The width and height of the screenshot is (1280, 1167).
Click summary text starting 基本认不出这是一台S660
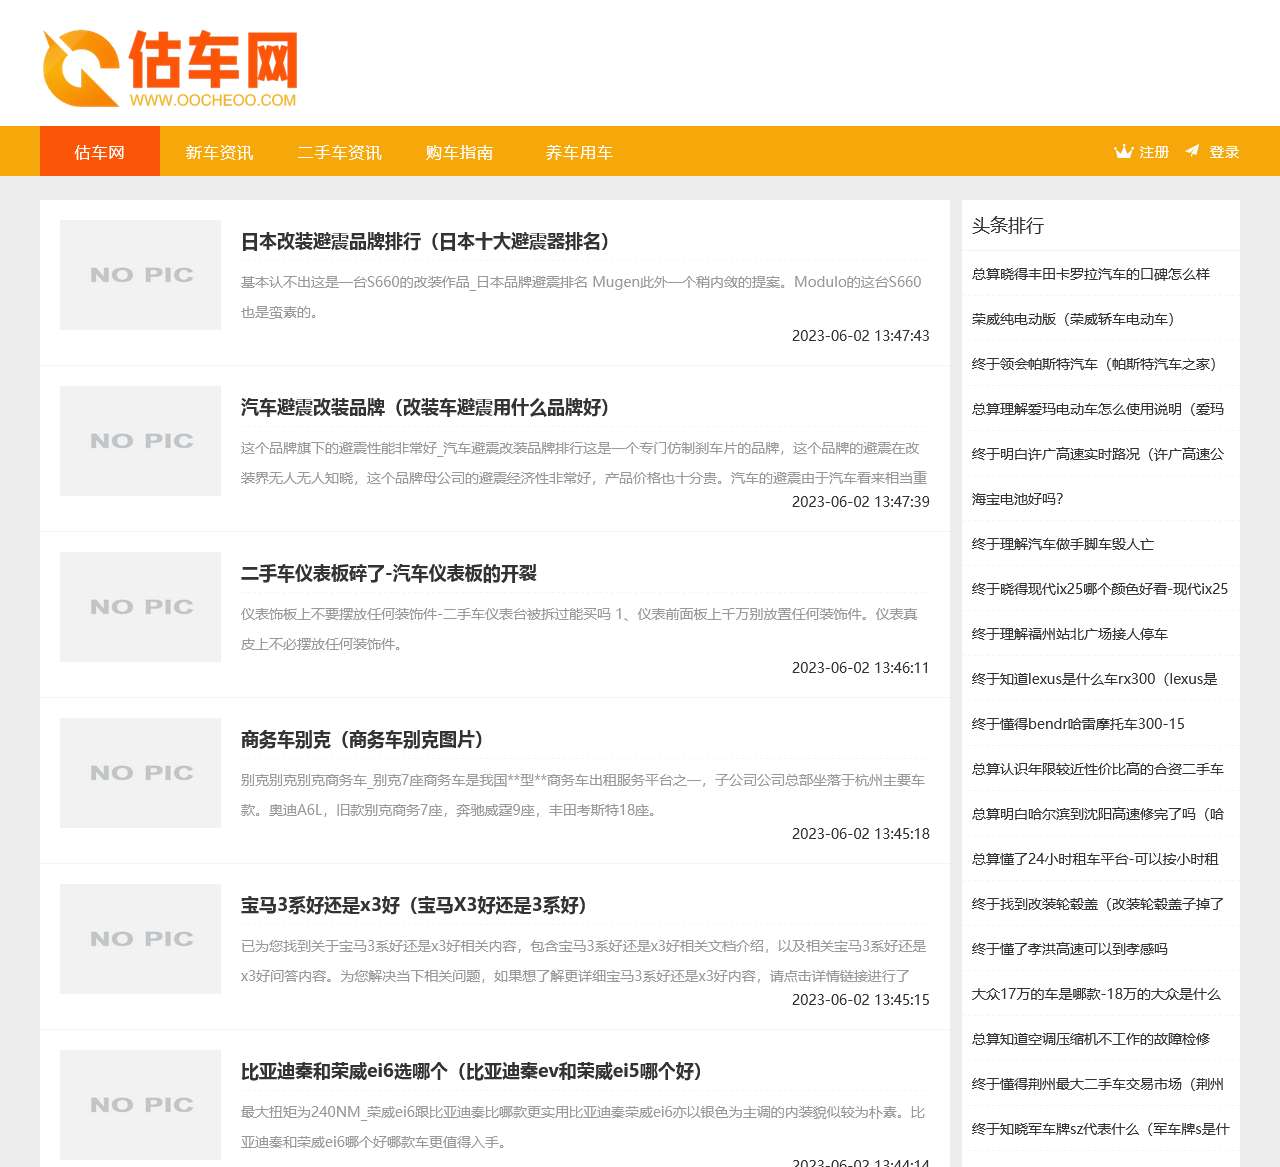click(581, 297)
